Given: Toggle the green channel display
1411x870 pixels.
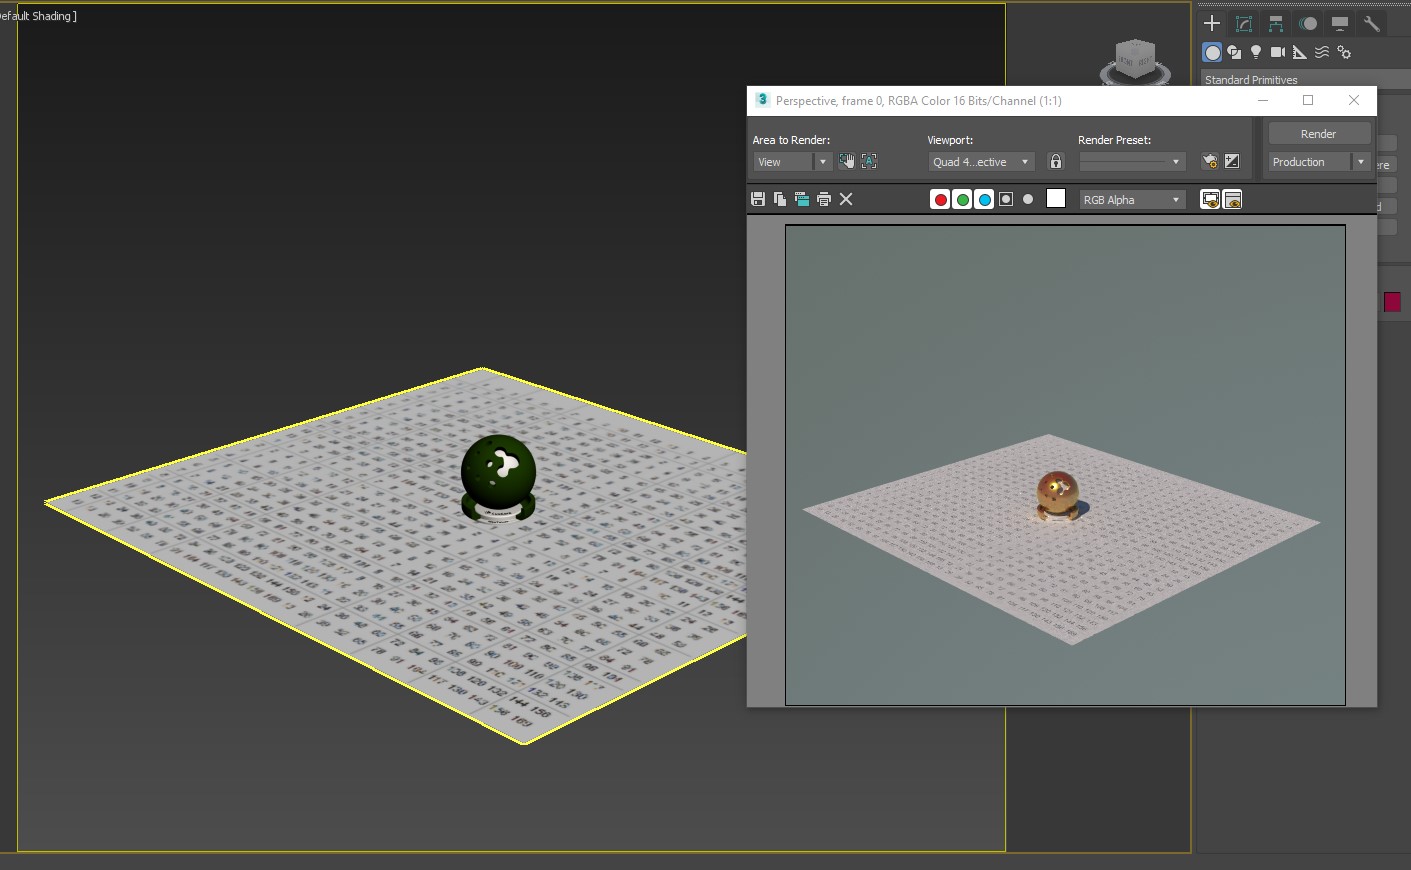Looking at the screenshot, I should [962, 199].
